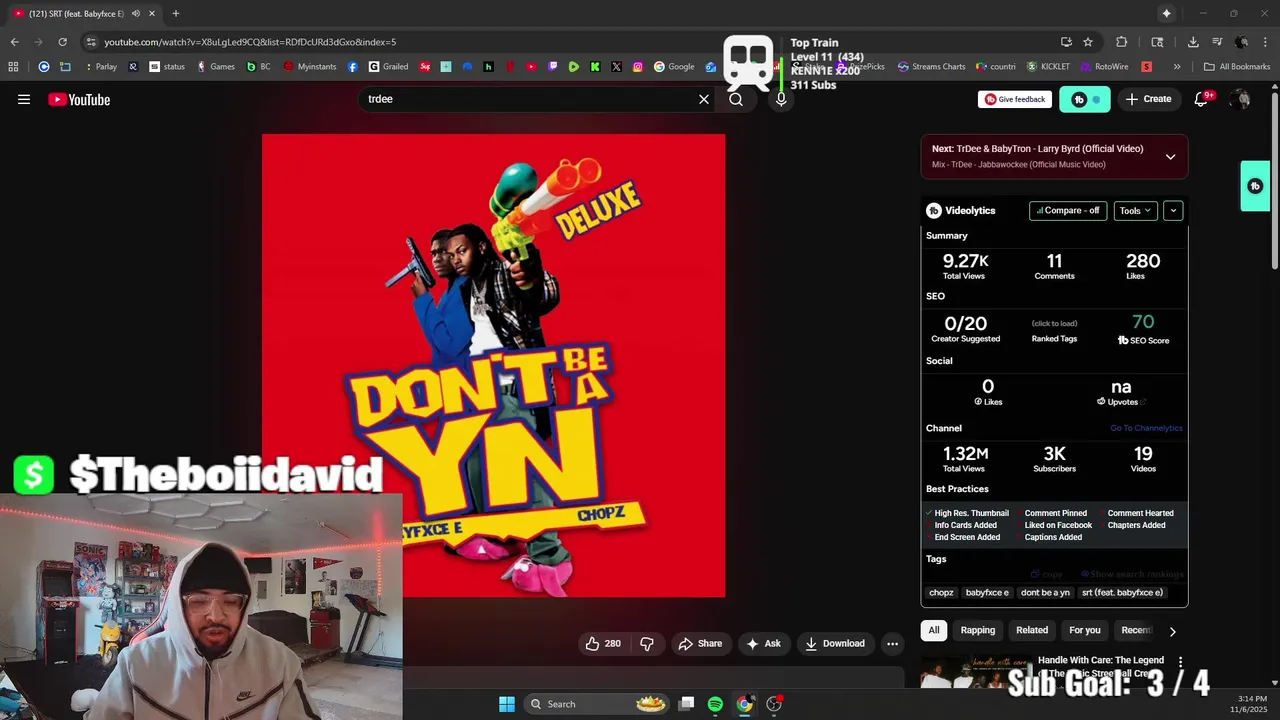Click the 'srt (feat. babyfxce e)' tag
Image resolution: width=1280 pixels, height=720 pixels.
1122,592
